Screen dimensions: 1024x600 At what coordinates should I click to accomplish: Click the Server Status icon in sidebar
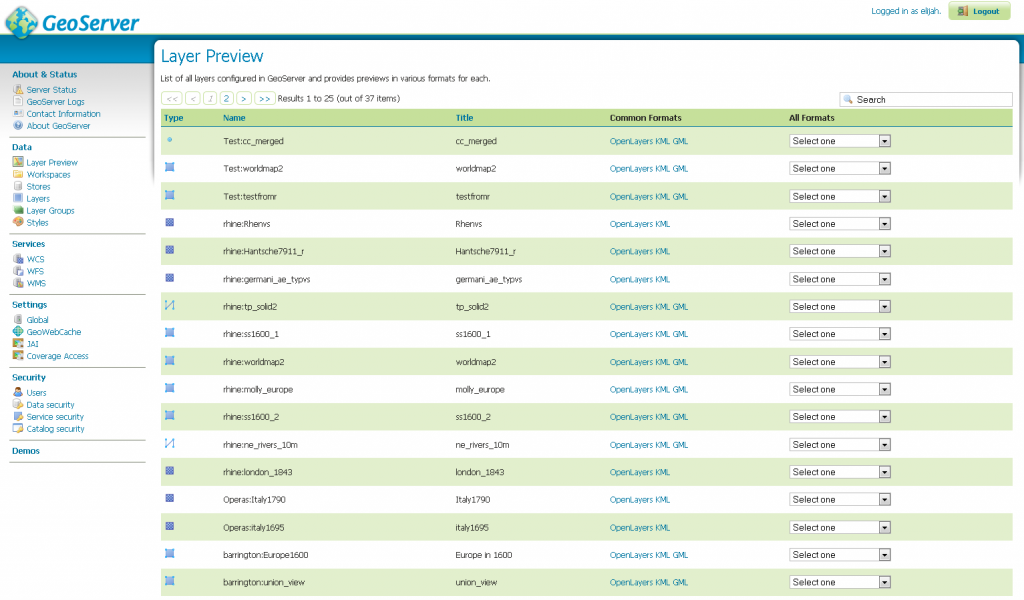click(18, 89)
